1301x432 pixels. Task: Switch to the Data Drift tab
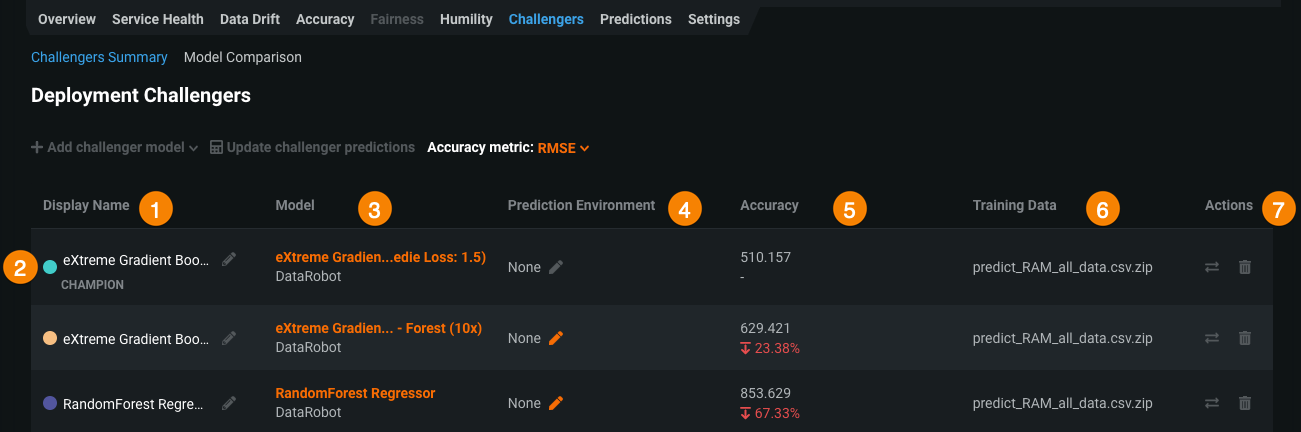(x=251, y=19)
